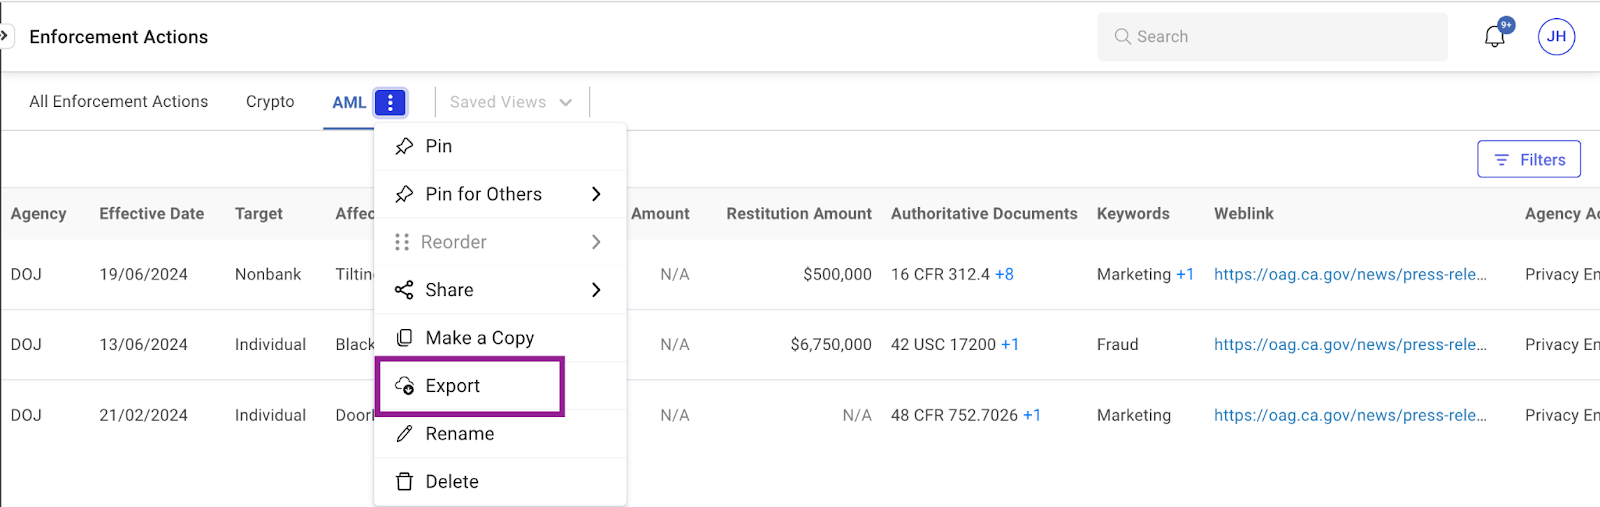Switch to the All Enforcement Actions tab

[119, 102]
